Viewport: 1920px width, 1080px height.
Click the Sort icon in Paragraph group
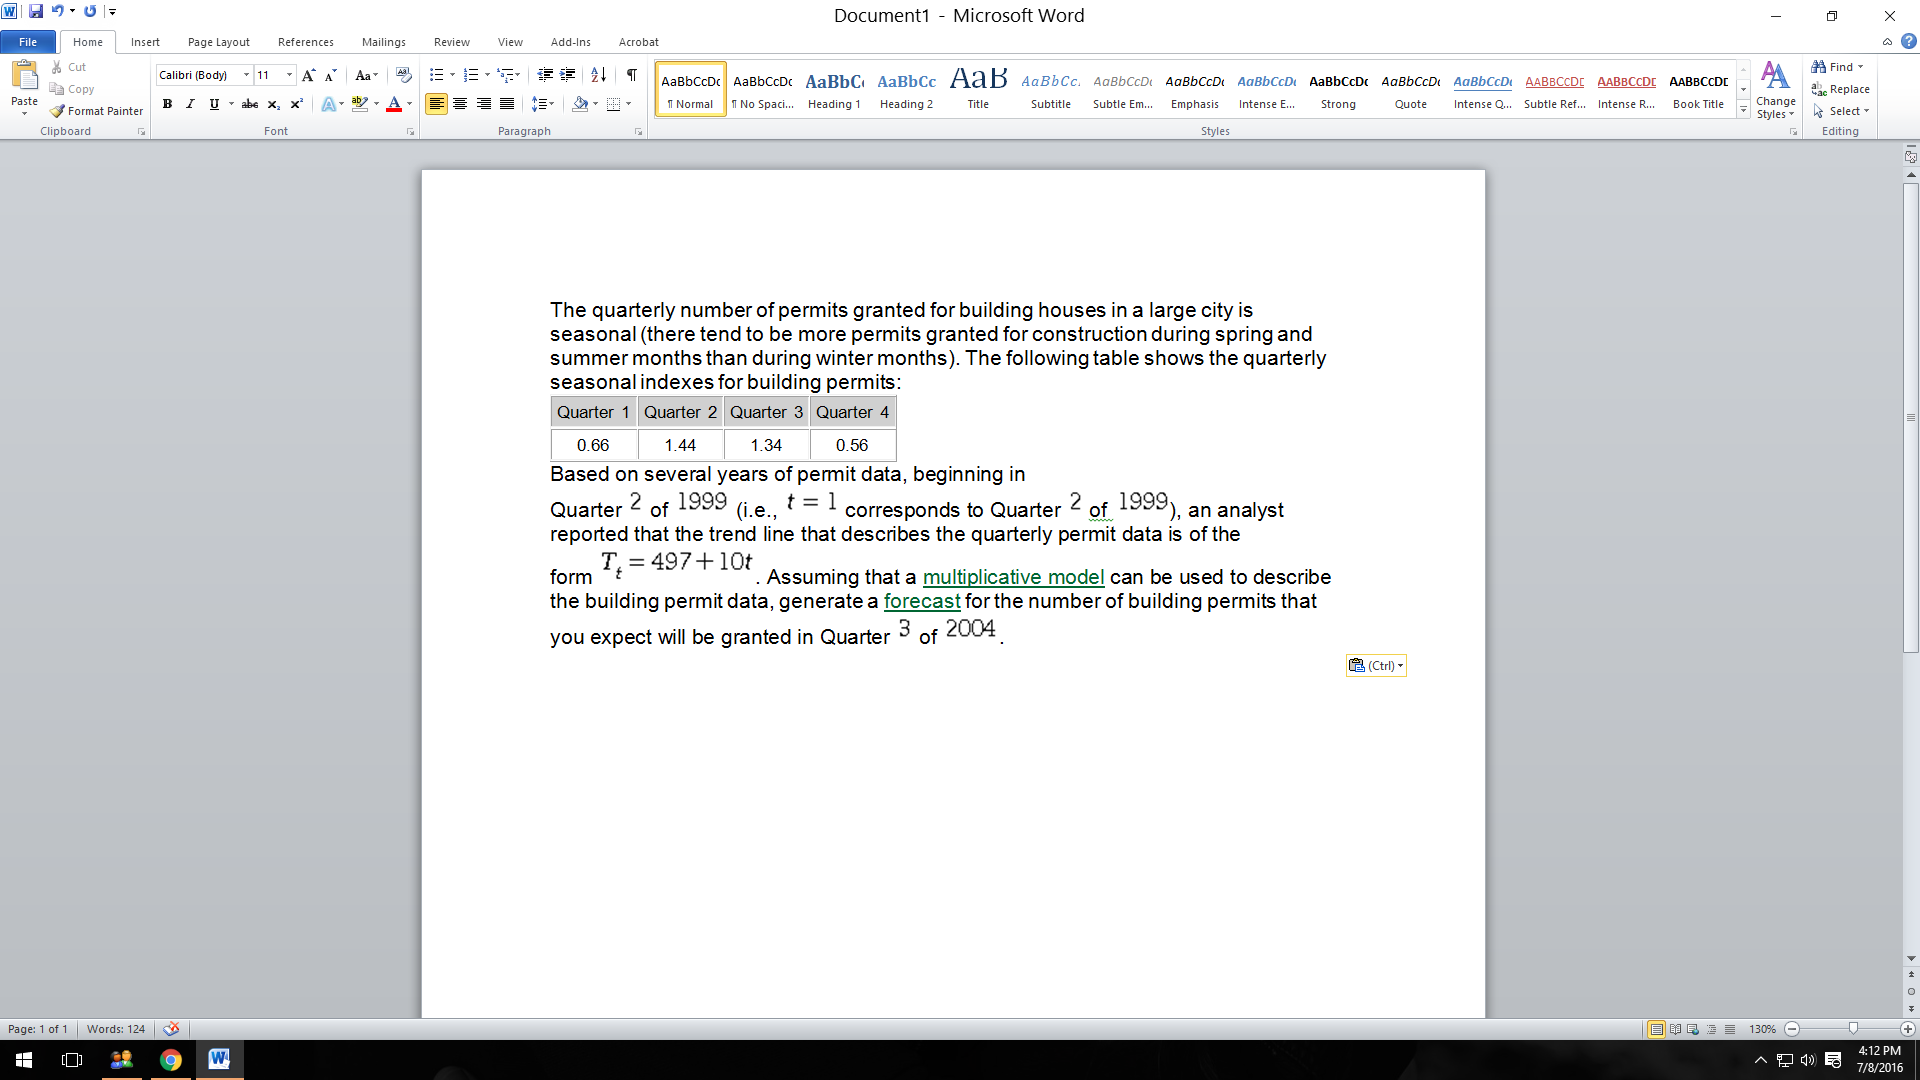(597, 74)
